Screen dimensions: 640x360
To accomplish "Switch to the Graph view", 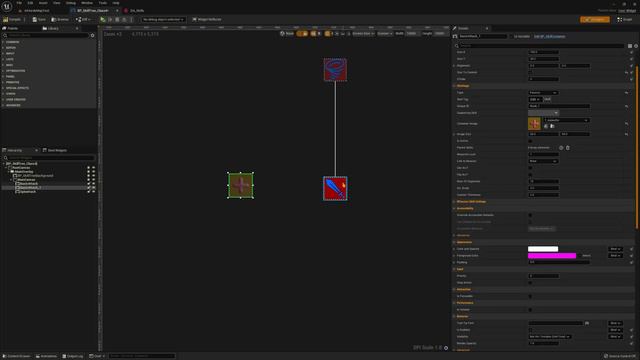I will click(624, 19).
